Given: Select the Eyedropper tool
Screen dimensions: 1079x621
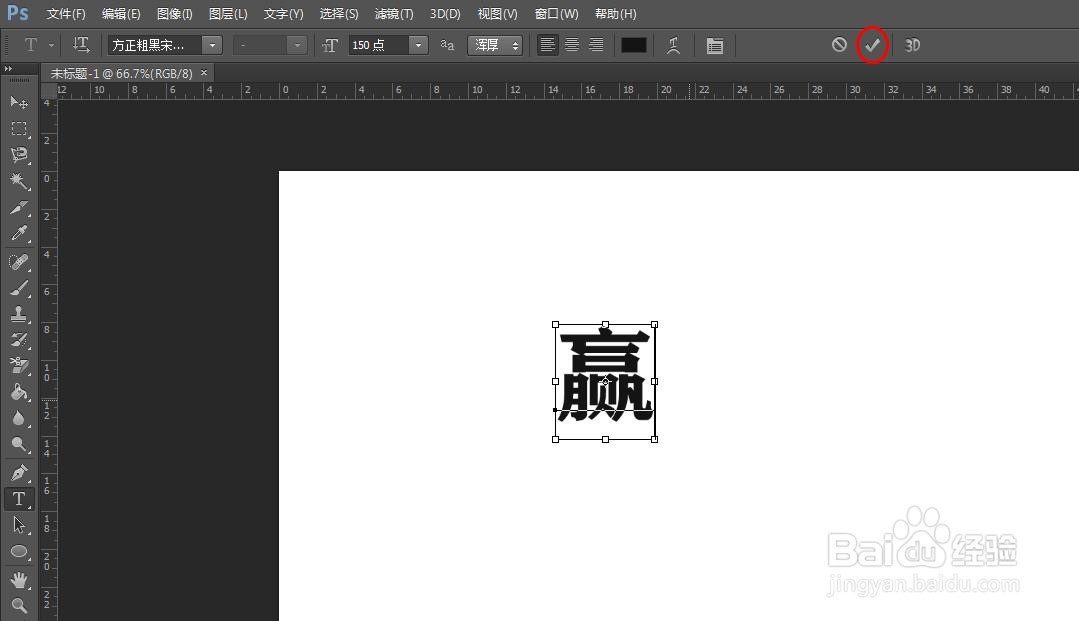Looking at the screenshot, I should click(x=19, y=233).
